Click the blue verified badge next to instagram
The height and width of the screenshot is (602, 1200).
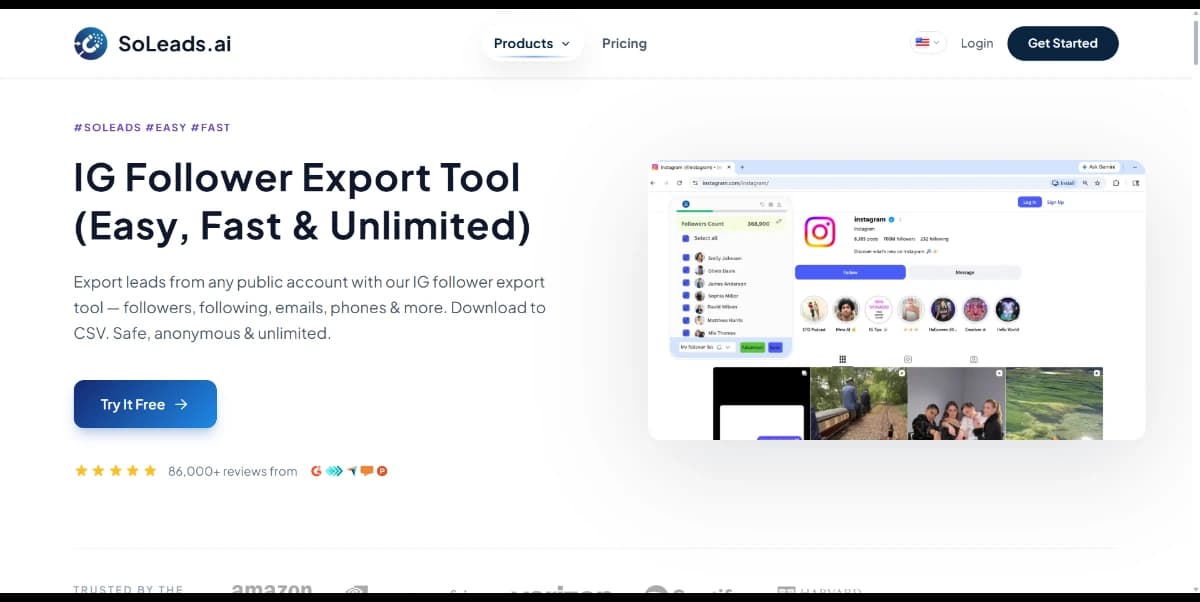[x=892, y=219]
